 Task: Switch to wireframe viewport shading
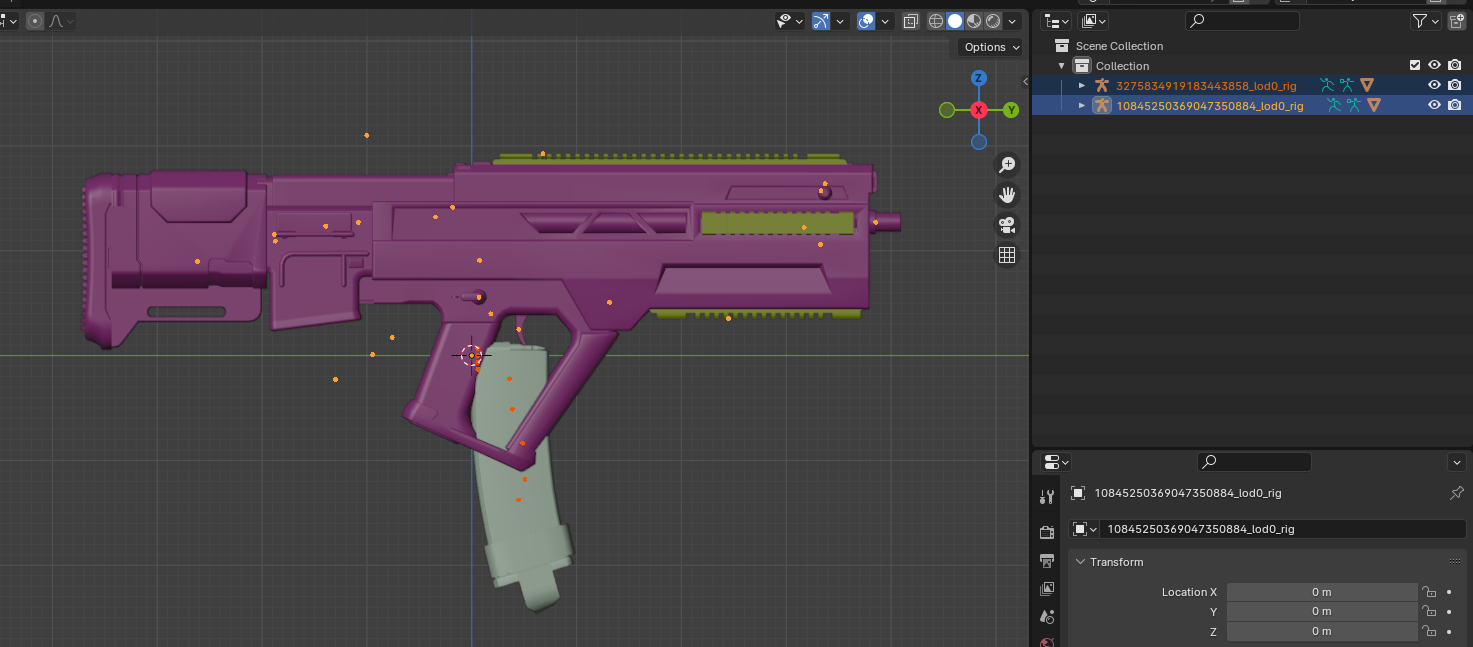click(x=936, y=21)
